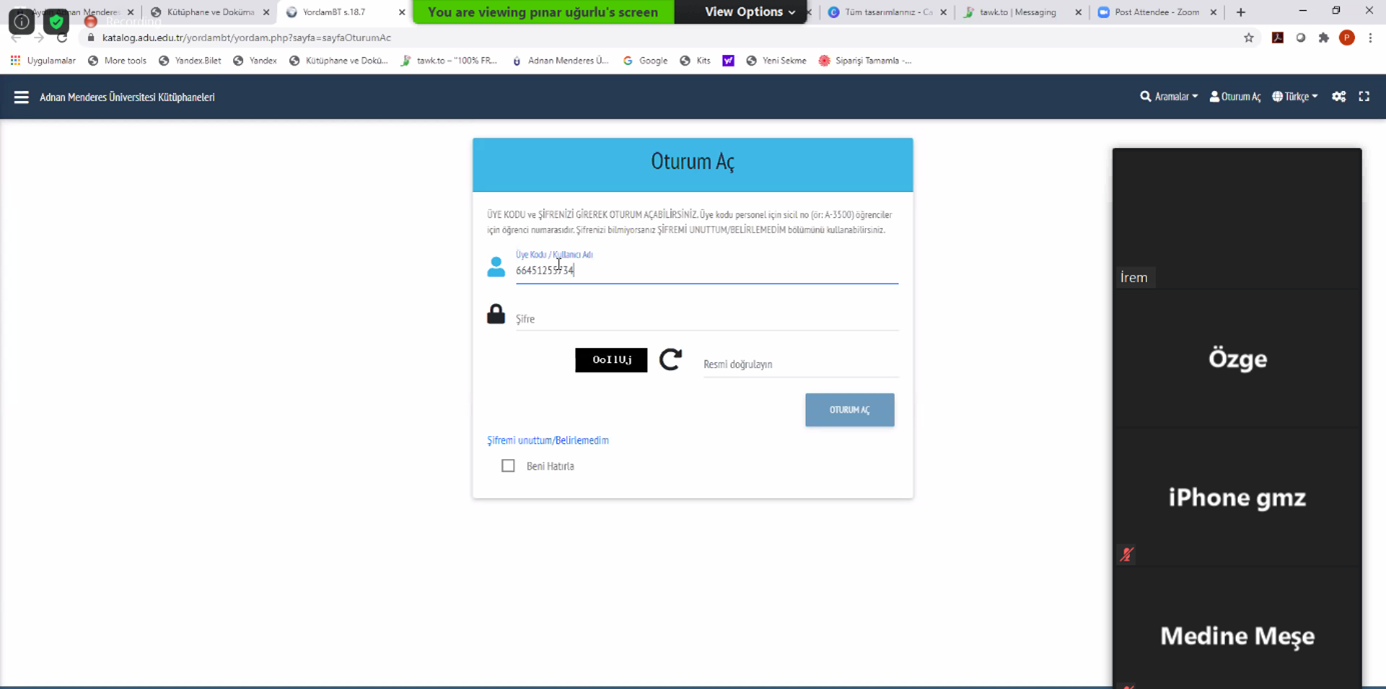Refresh the captcha image
The width and height of the screenshot is (1386, 689).
pos(671,359)
